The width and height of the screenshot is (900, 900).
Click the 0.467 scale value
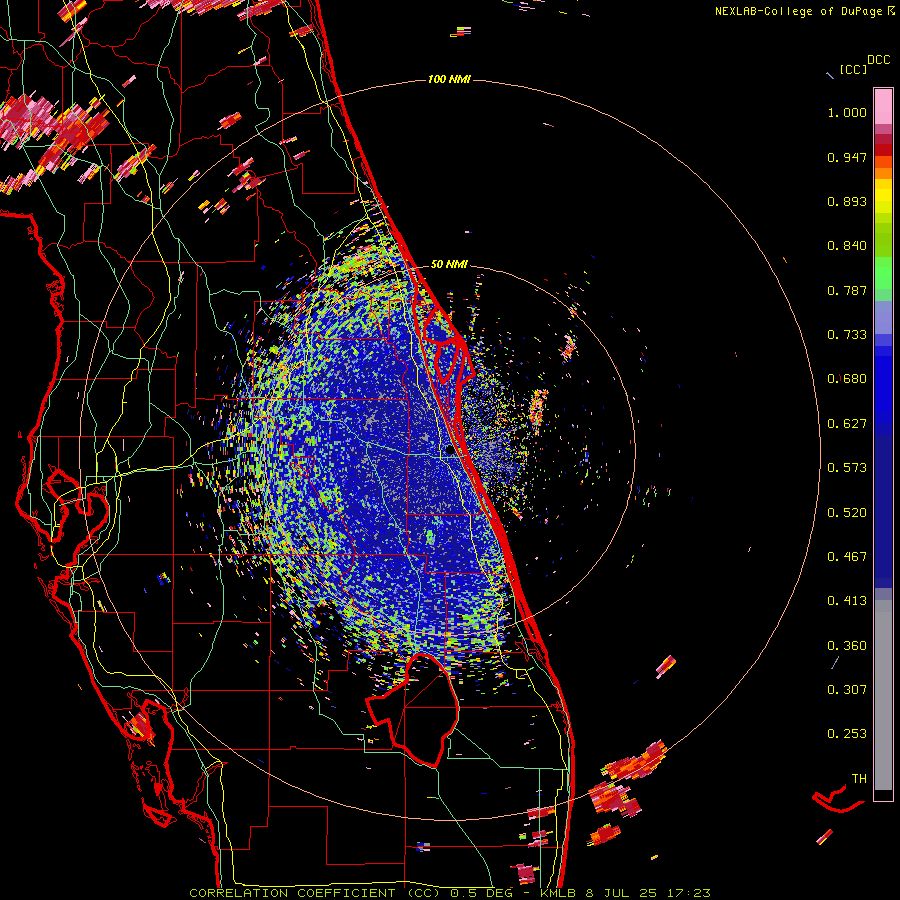click(x=847, y=557)
